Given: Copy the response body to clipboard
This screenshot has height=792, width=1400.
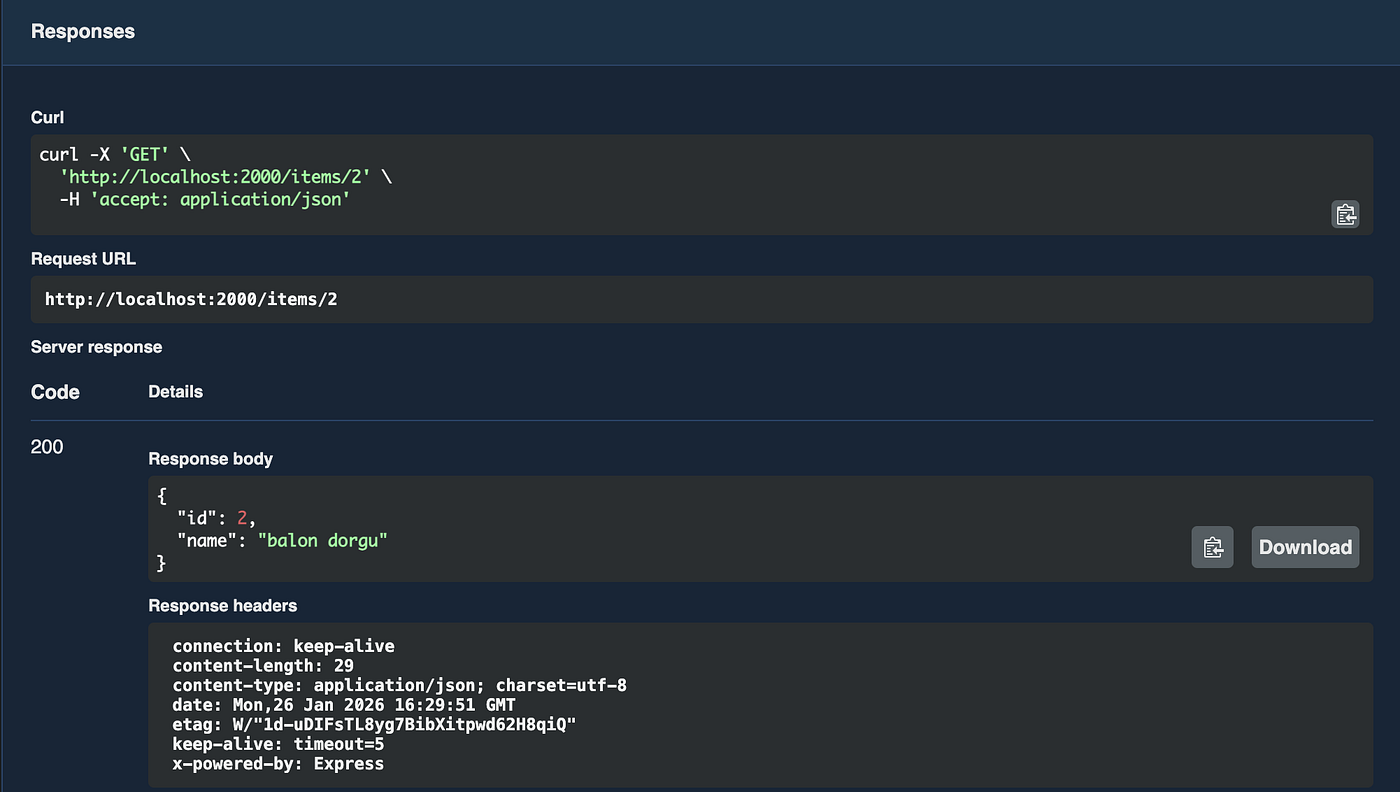Looking at the screenshot, I should tap(1212, 547).
